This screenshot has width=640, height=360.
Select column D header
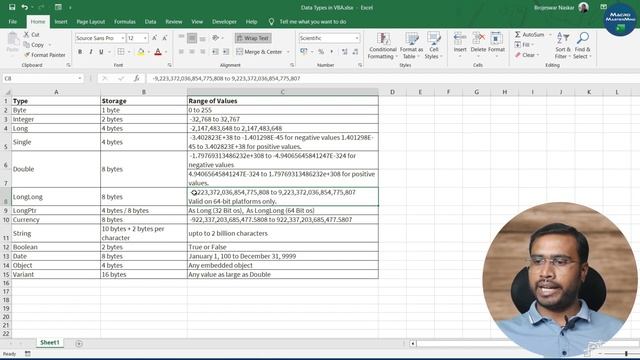point(392,92)
